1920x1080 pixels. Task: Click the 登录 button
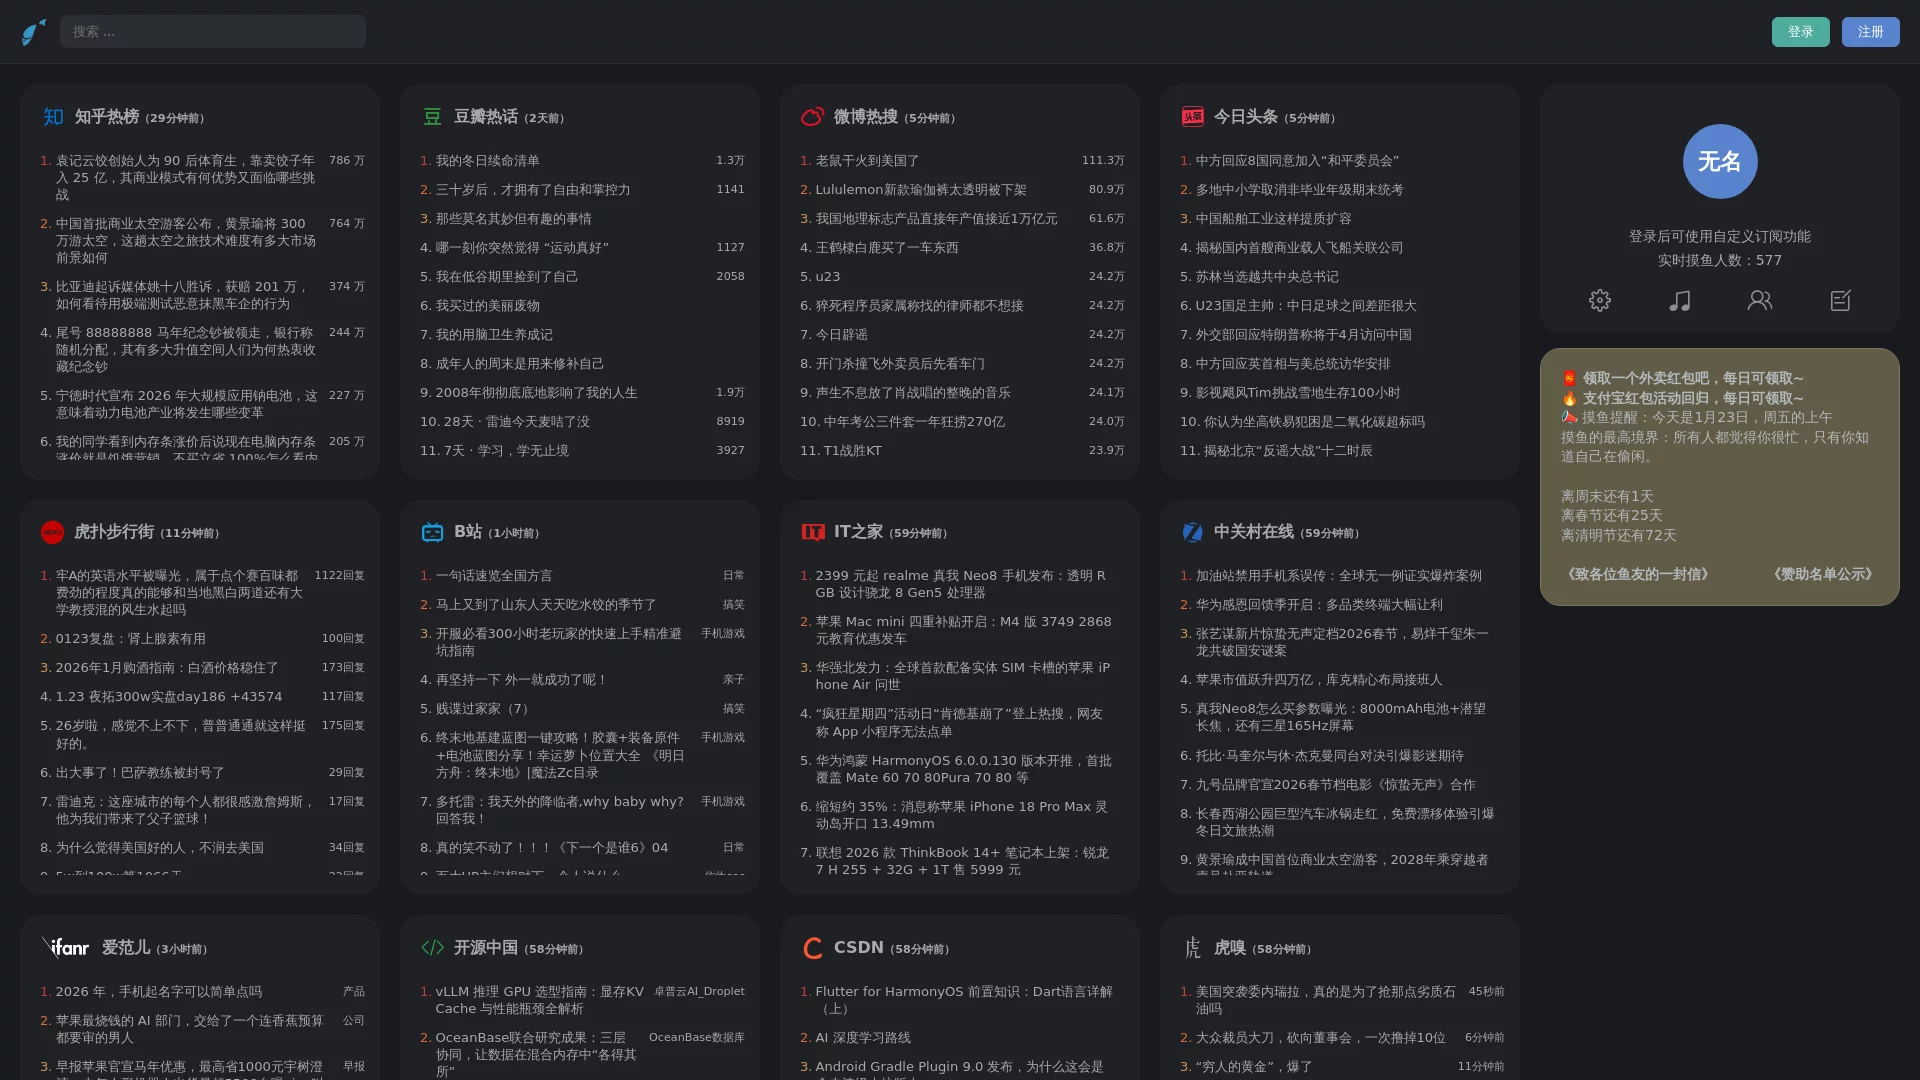tap(1800, 31)
